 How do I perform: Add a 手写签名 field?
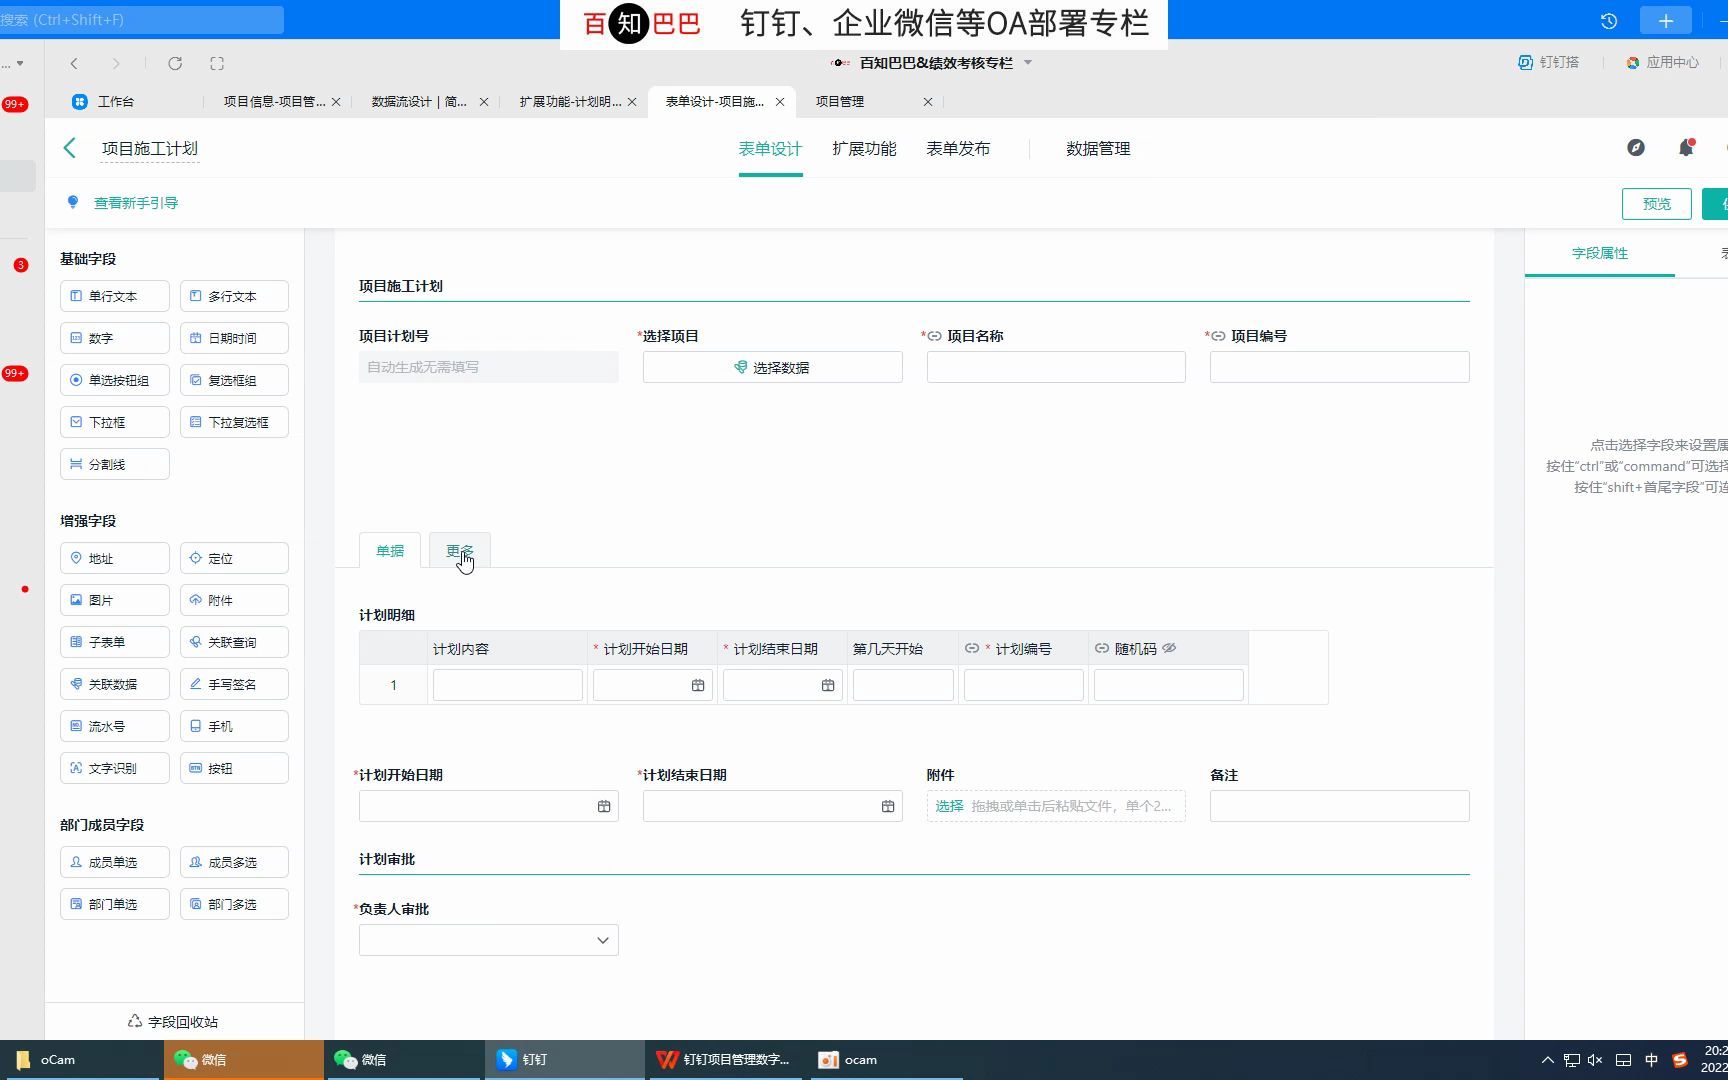pyautogui.click(x=234, y=684)
